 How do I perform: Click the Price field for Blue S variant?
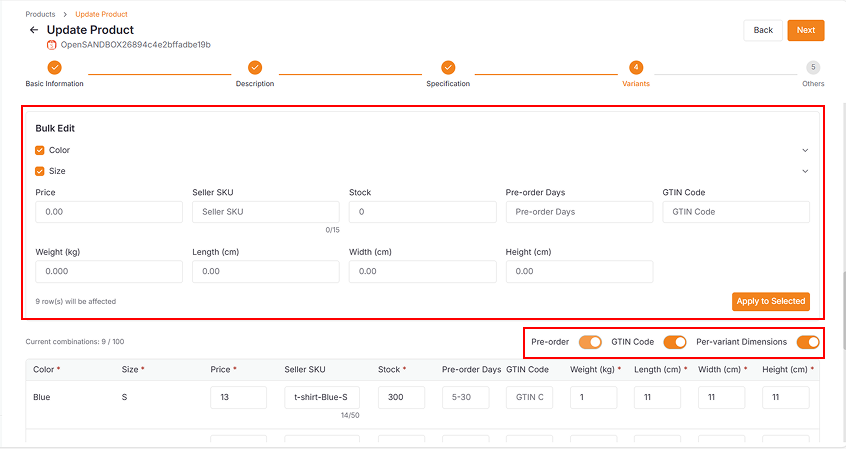(238, 397)
